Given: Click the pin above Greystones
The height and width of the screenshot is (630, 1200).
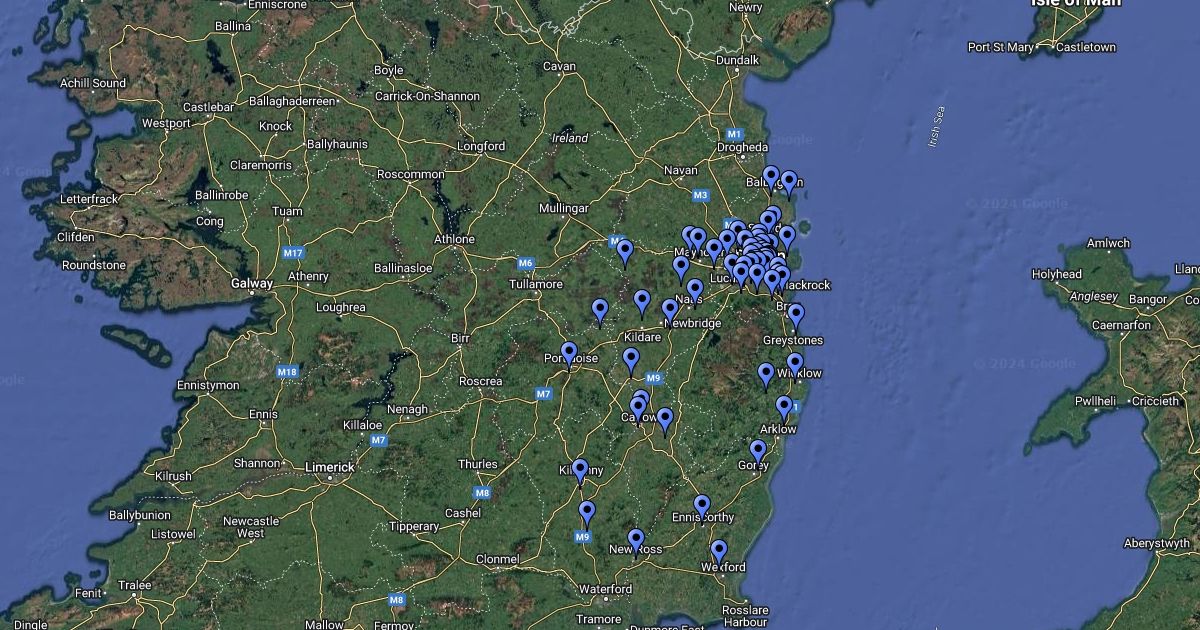Looking at the screenshot, I should pyautogui.click(x=796, y=317).
